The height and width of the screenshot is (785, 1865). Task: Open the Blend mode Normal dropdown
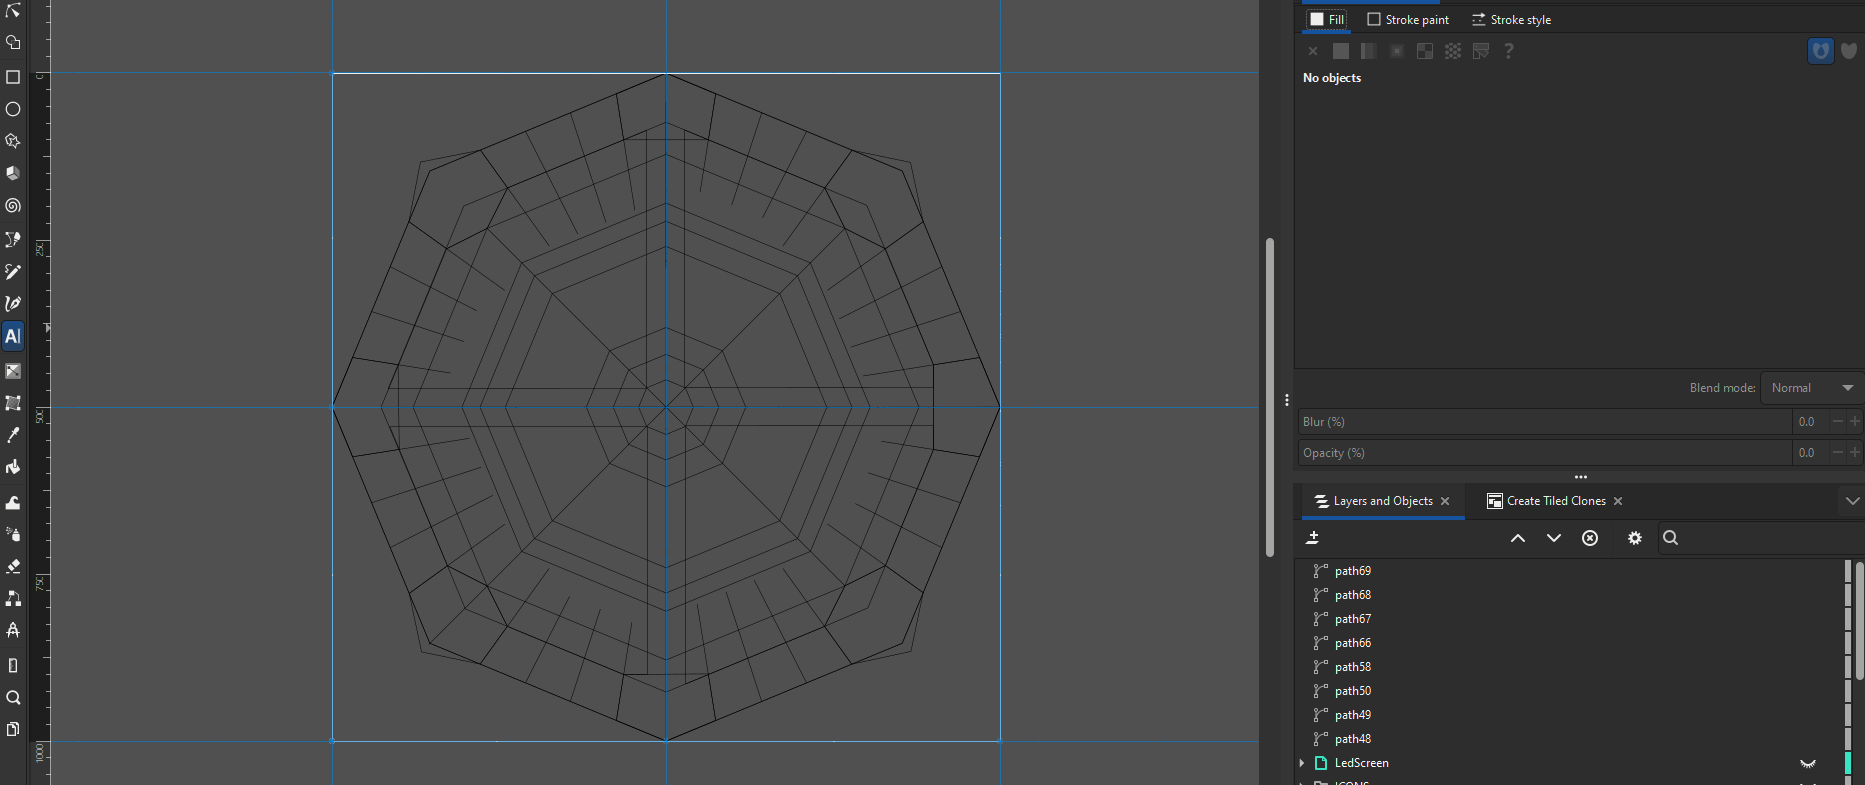tap(1811, 388)
